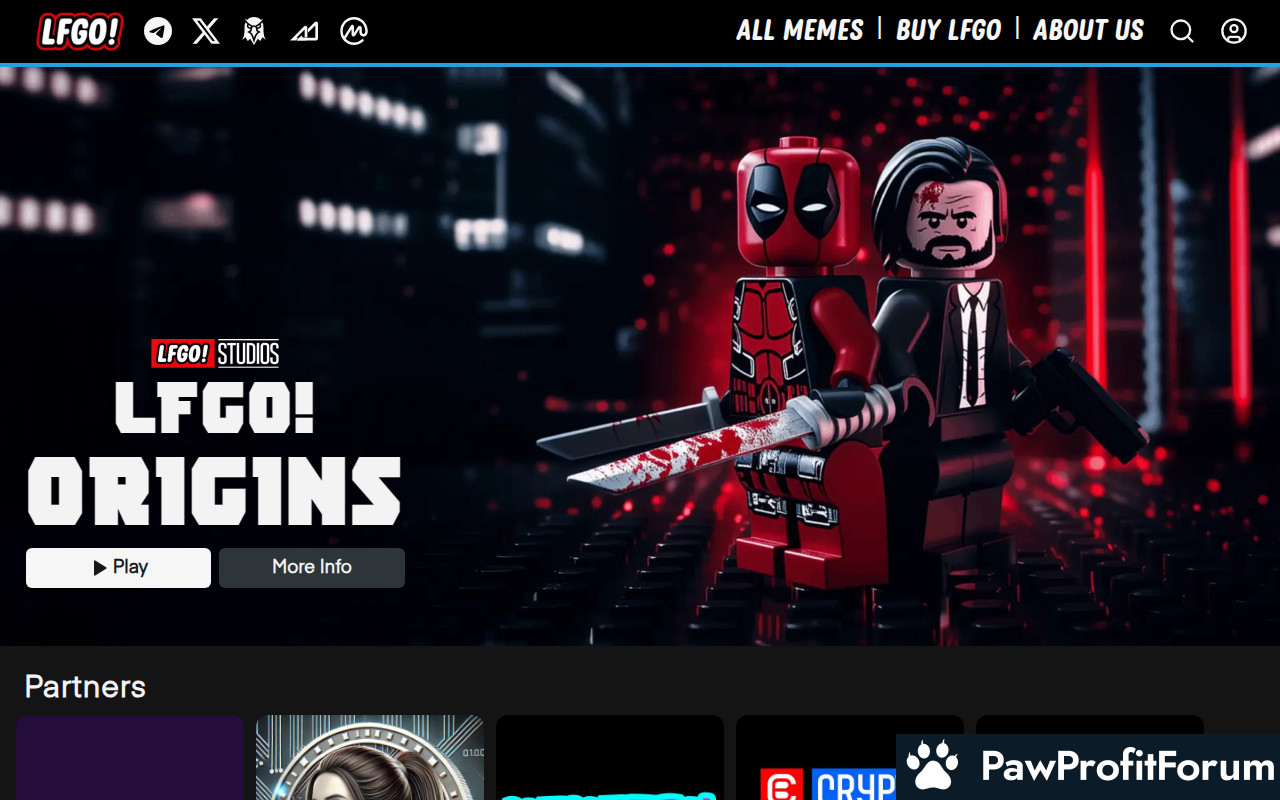This screenshot has width=1280, height=800.
Task: Navigate to ABOUT US page
Action: (x=1088, y=31)
